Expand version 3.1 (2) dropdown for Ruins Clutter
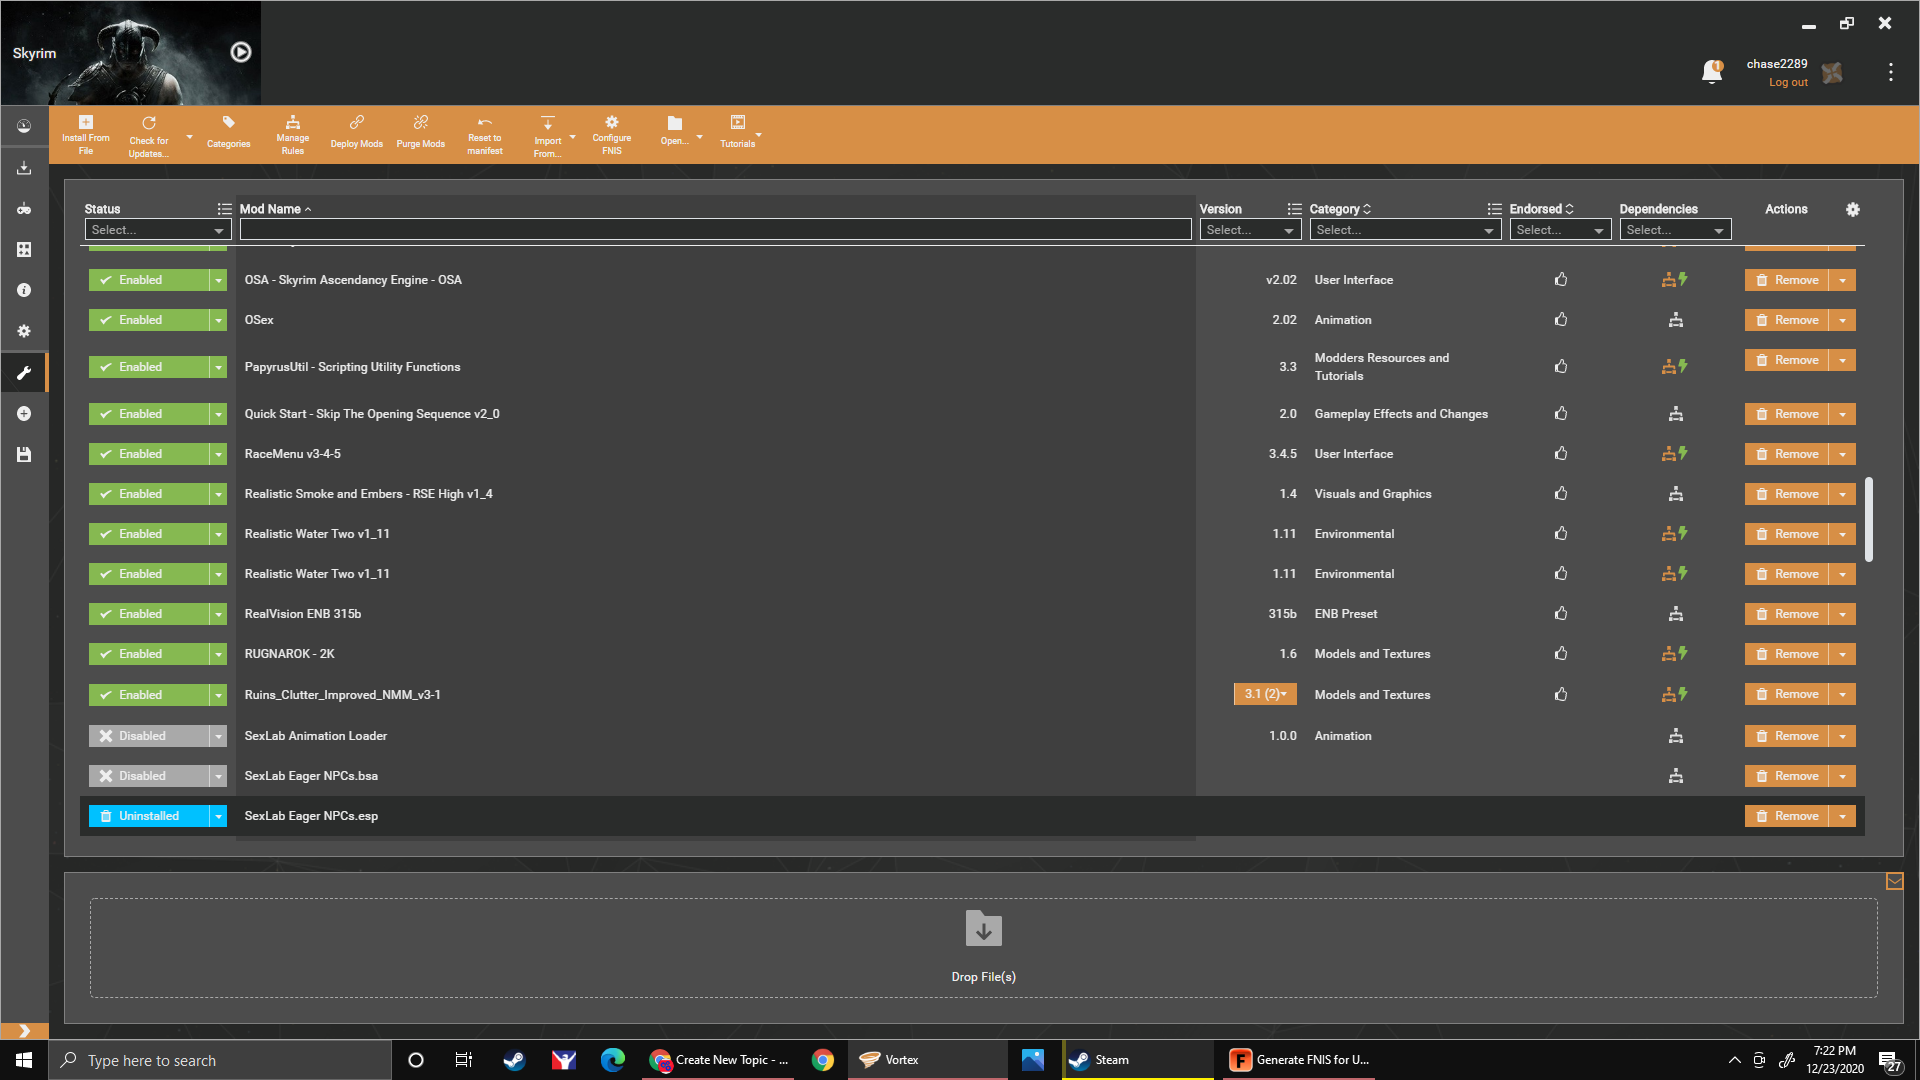1920x1080 pixels. click(x=1265, y=694)
